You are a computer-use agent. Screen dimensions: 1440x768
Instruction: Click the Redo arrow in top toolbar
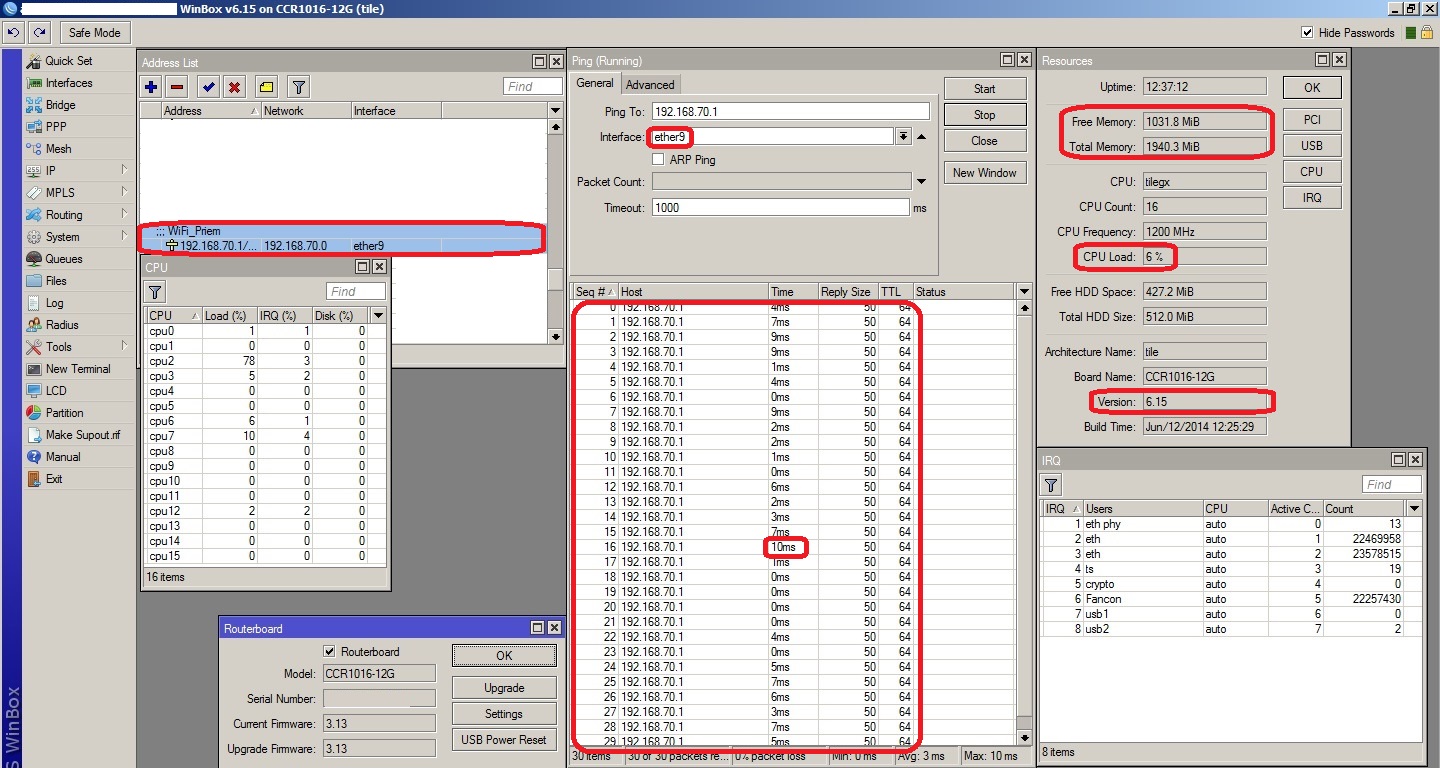39,33
